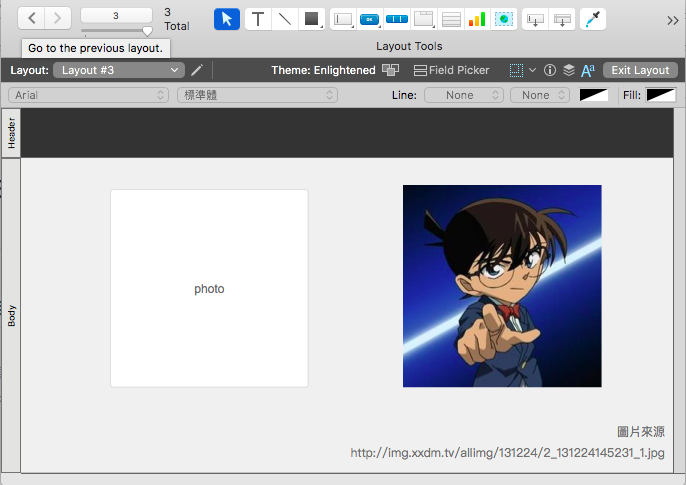Select the Tab Control tool
The image size is (686, 485).
(424, 19)
